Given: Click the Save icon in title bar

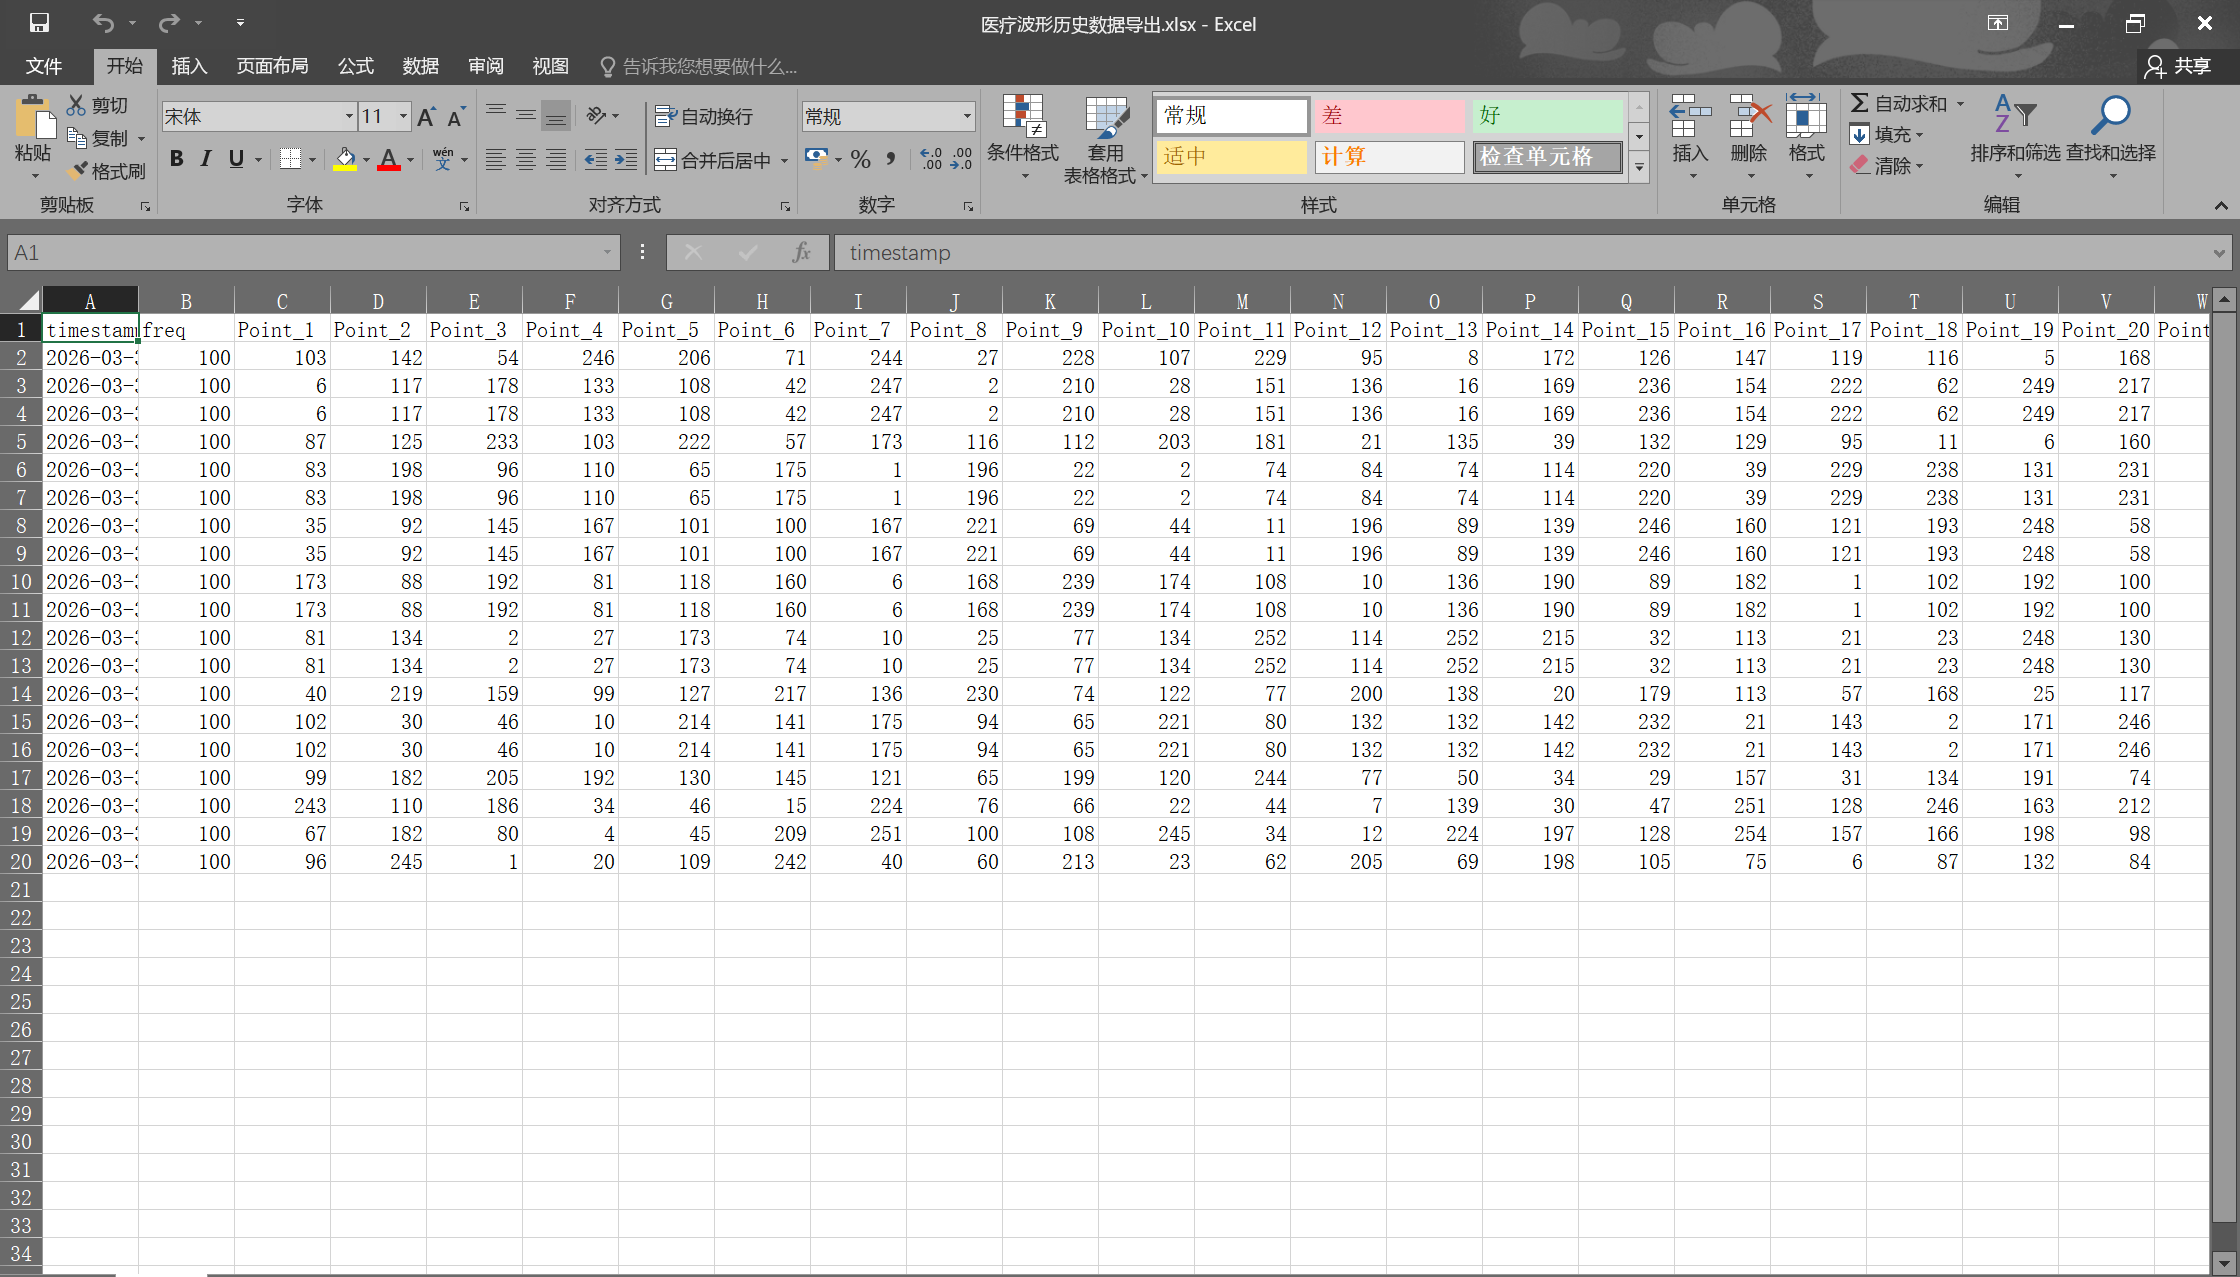Looking at the screenshot, I should tap(39, 22).
